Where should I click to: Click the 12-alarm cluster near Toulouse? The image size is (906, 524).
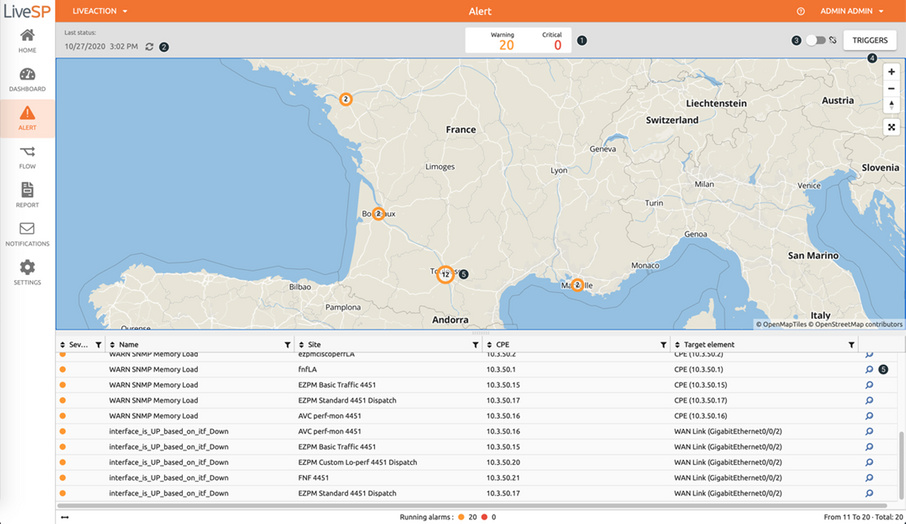tap(445, 274)
